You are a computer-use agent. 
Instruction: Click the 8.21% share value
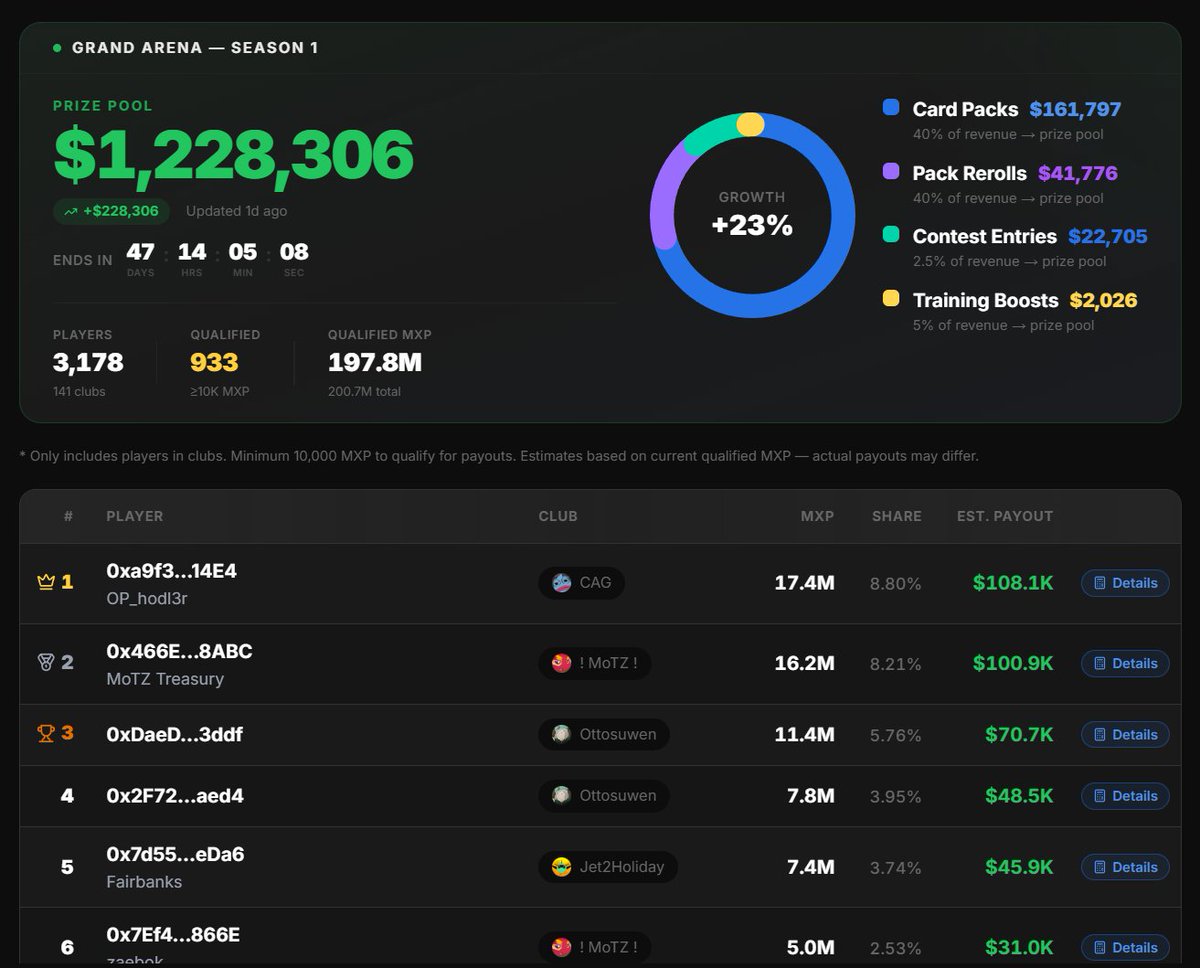coord(896,663)
